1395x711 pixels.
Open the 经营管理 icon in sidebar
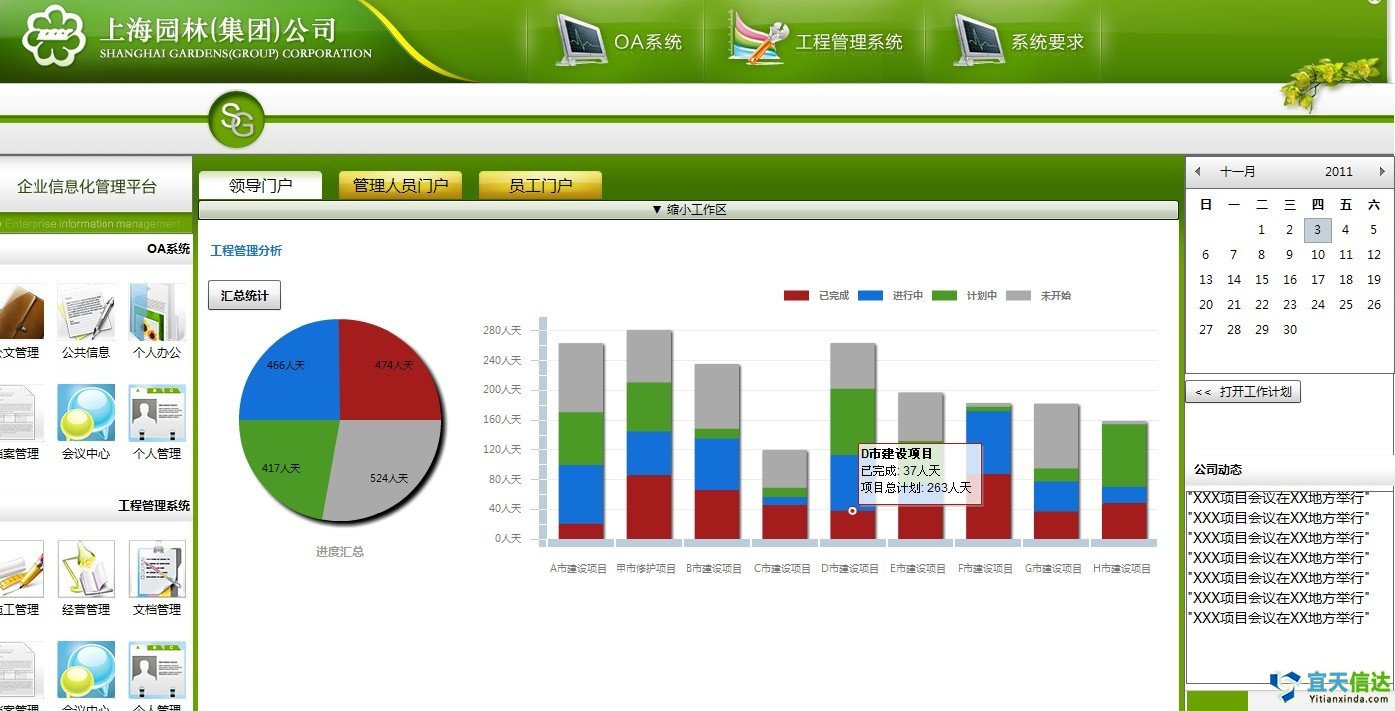pyautogui.click(x=86, y=570)
